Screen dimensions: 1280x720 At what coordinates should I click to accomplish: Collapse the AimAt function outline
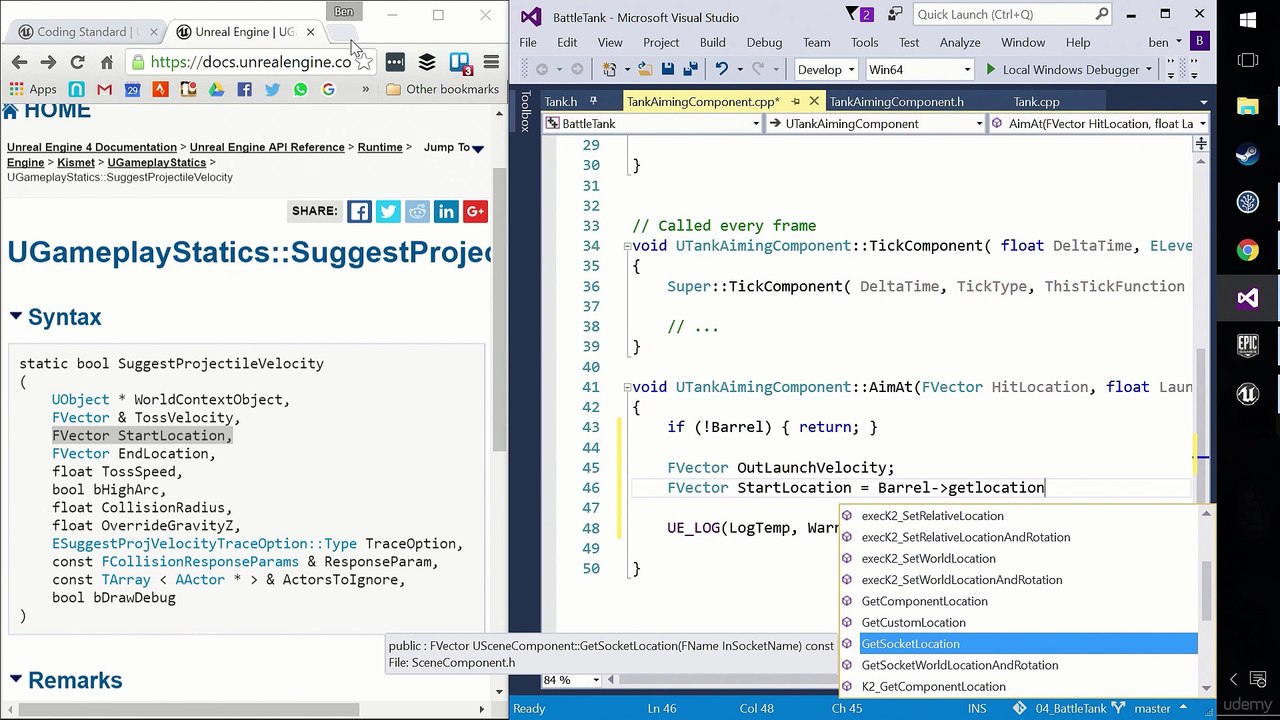[627, 387]
